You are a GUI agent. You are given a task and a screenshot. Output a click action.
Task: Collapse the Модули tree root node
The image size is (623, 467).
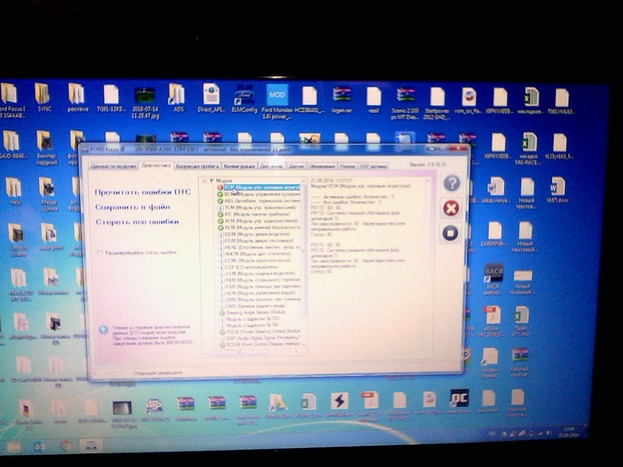206,180
